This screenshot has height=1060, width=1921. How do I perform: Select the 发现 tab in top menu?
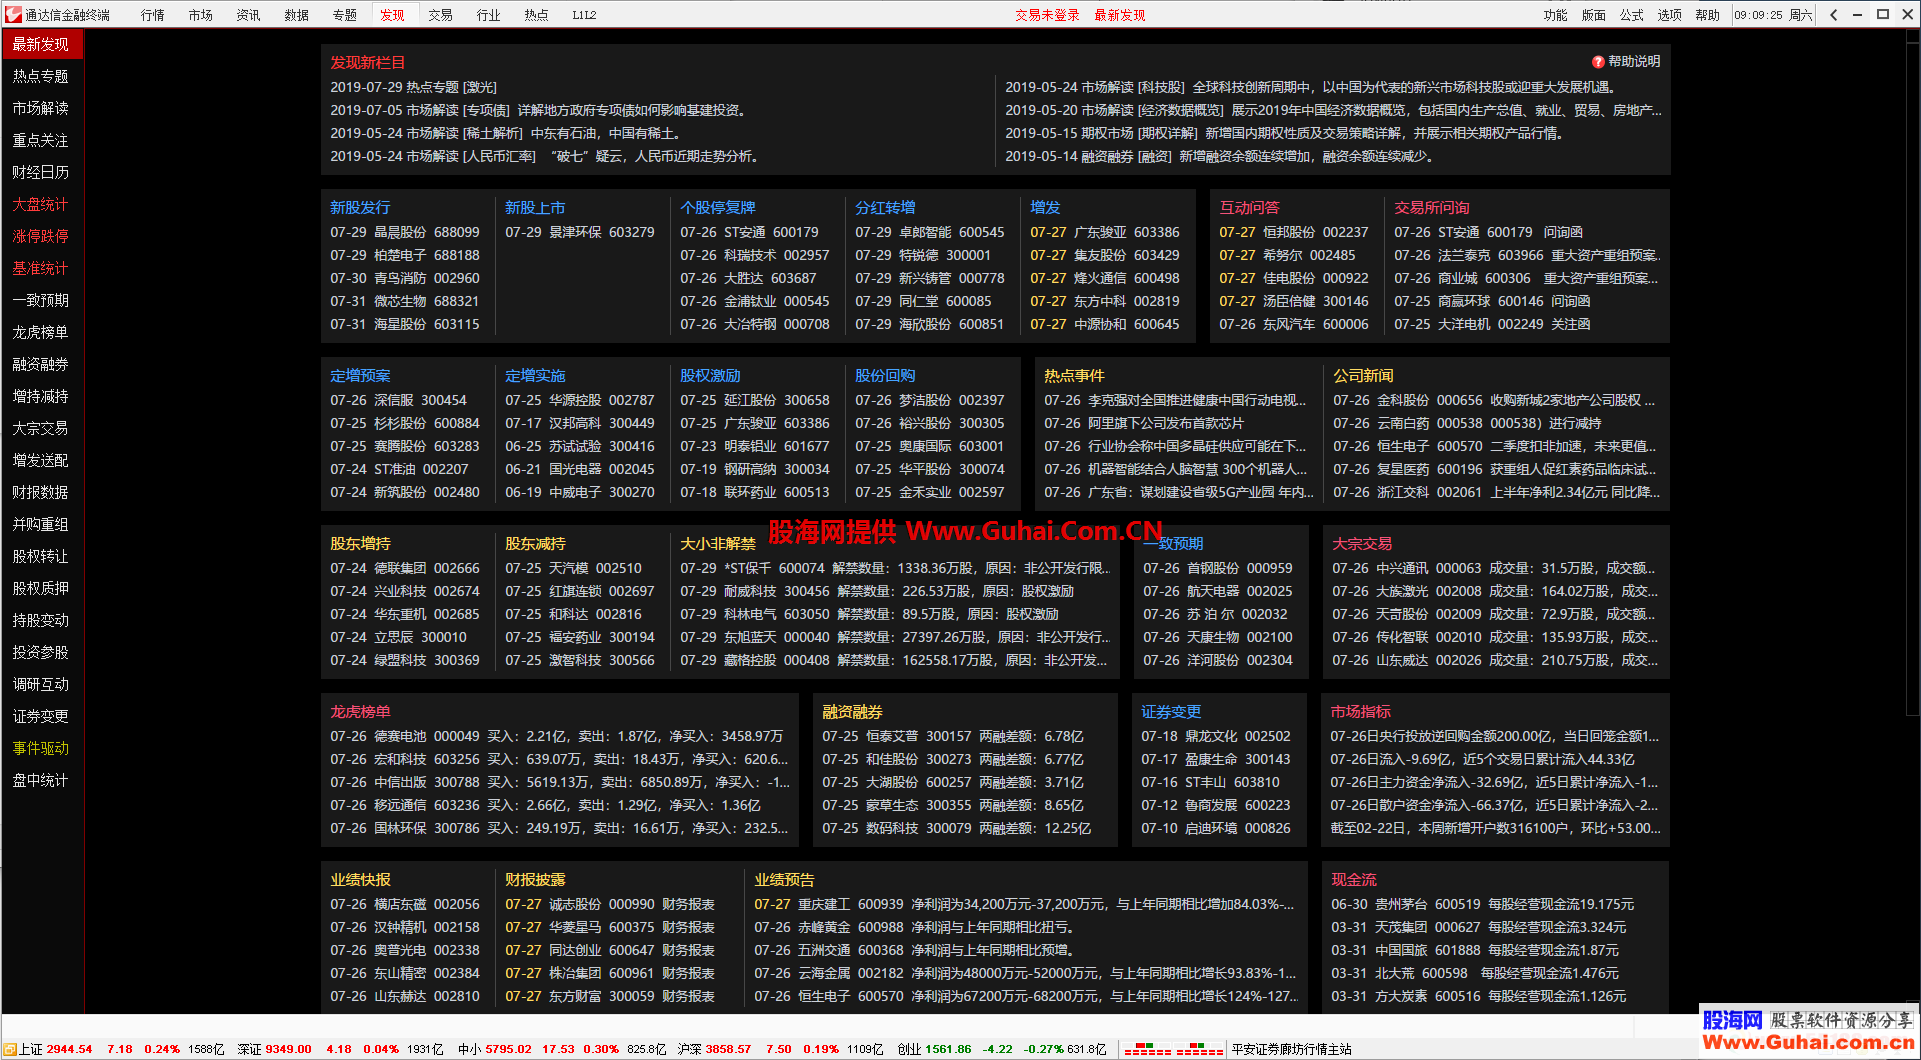tap(393, 15)
